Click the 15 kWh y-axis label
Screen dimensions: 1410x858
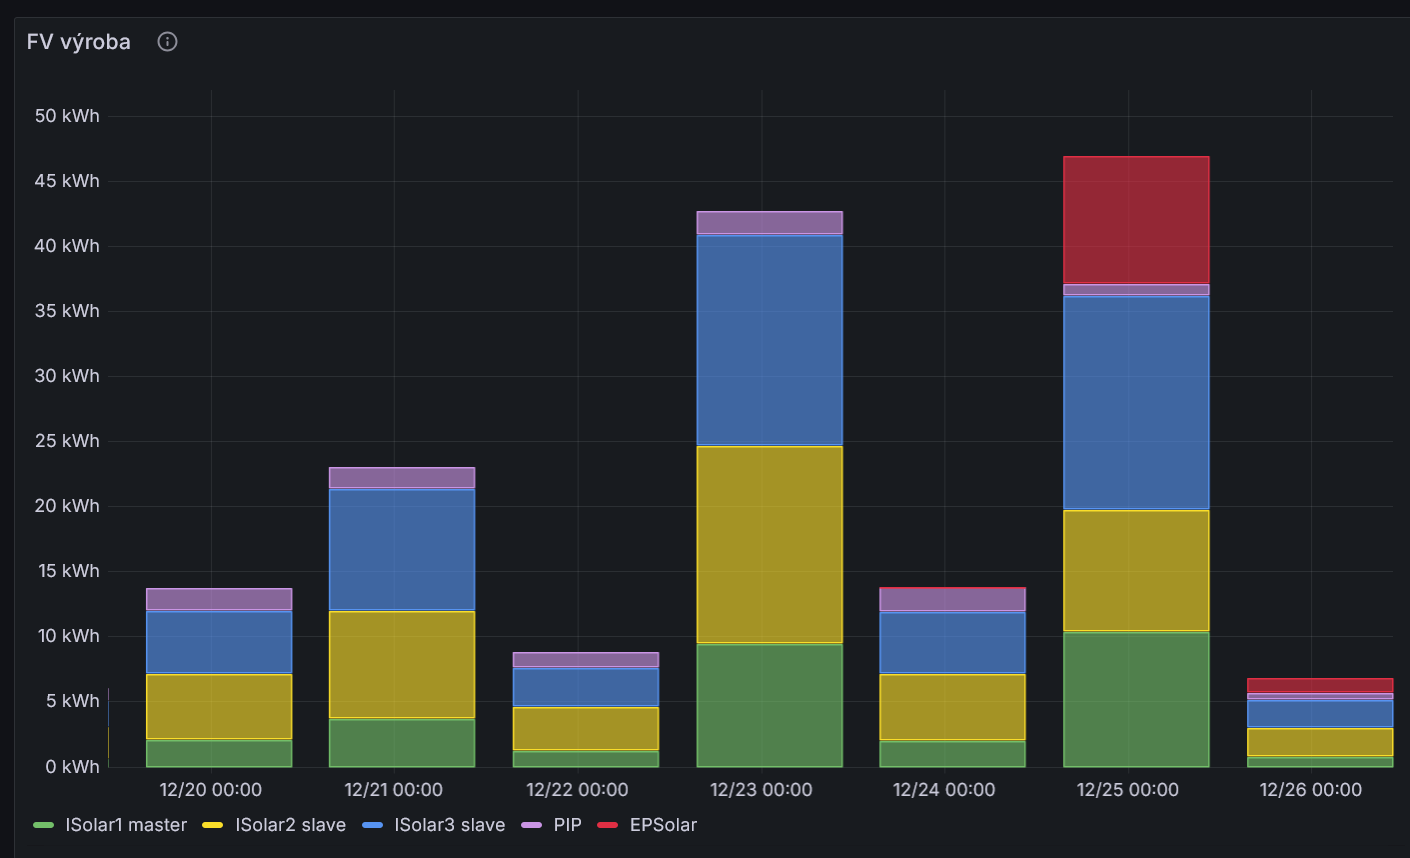coord(67,571)
